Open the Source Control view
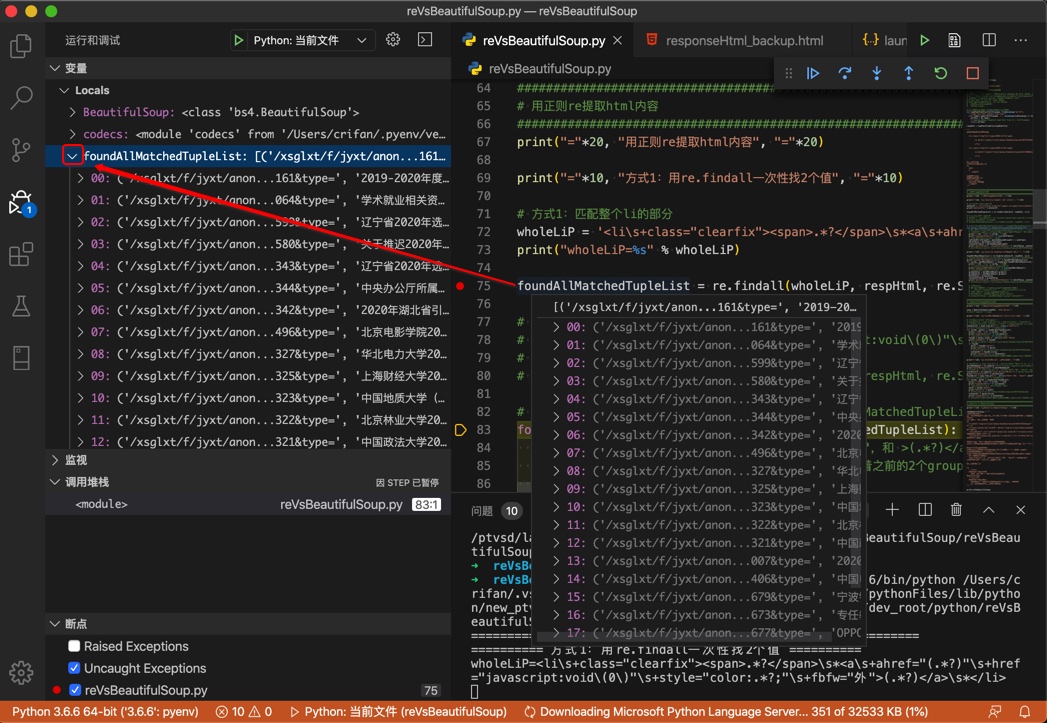1047x723 pixels. pyautogui.click(x=21, y=150)
